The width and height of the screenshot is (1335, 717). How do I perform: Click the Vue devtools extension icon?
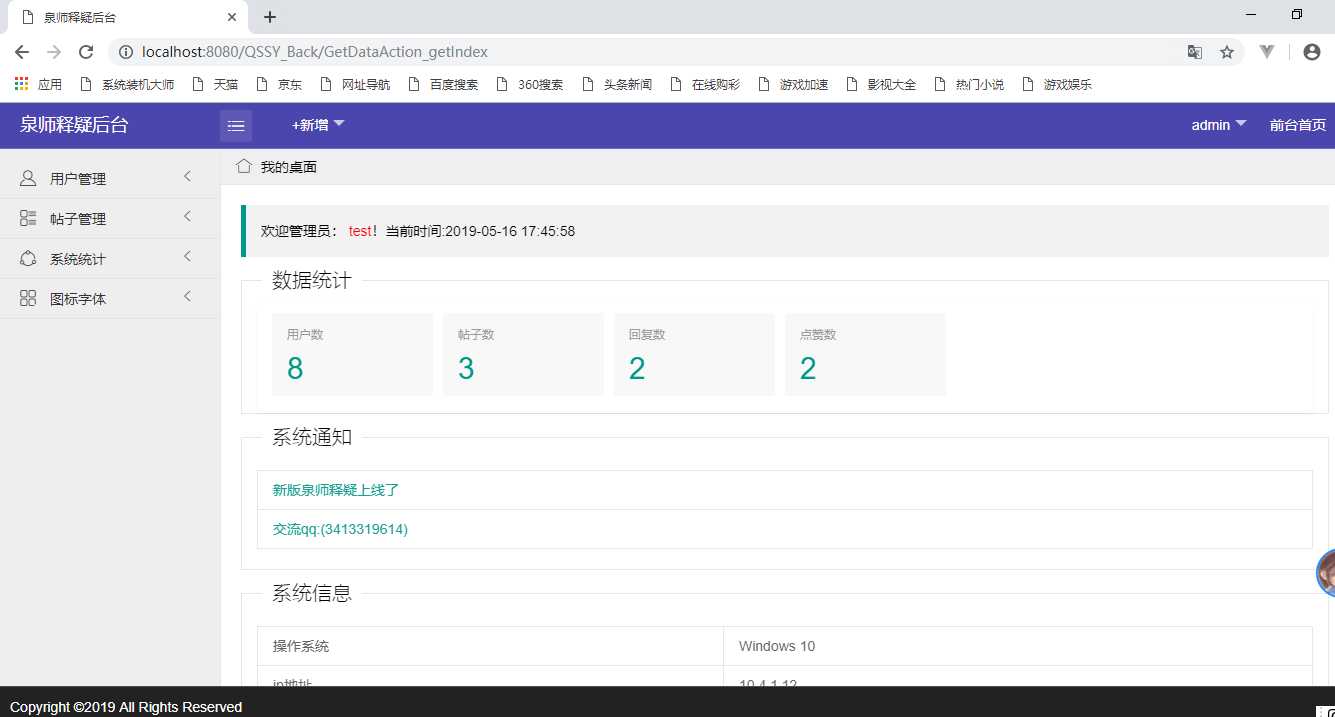point(1267,51)
